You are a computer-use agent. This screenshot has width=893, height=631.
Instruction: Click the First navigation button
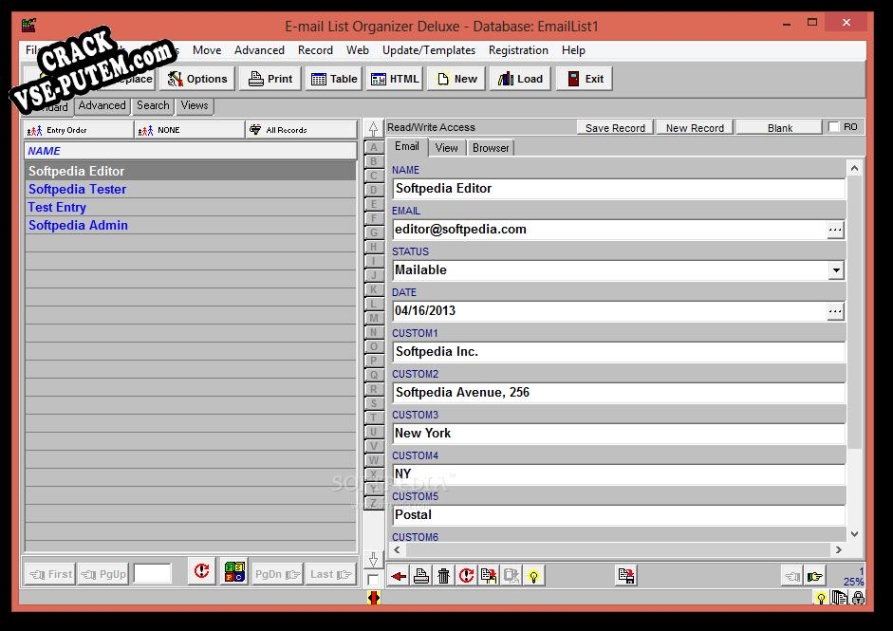pos(51,574)
